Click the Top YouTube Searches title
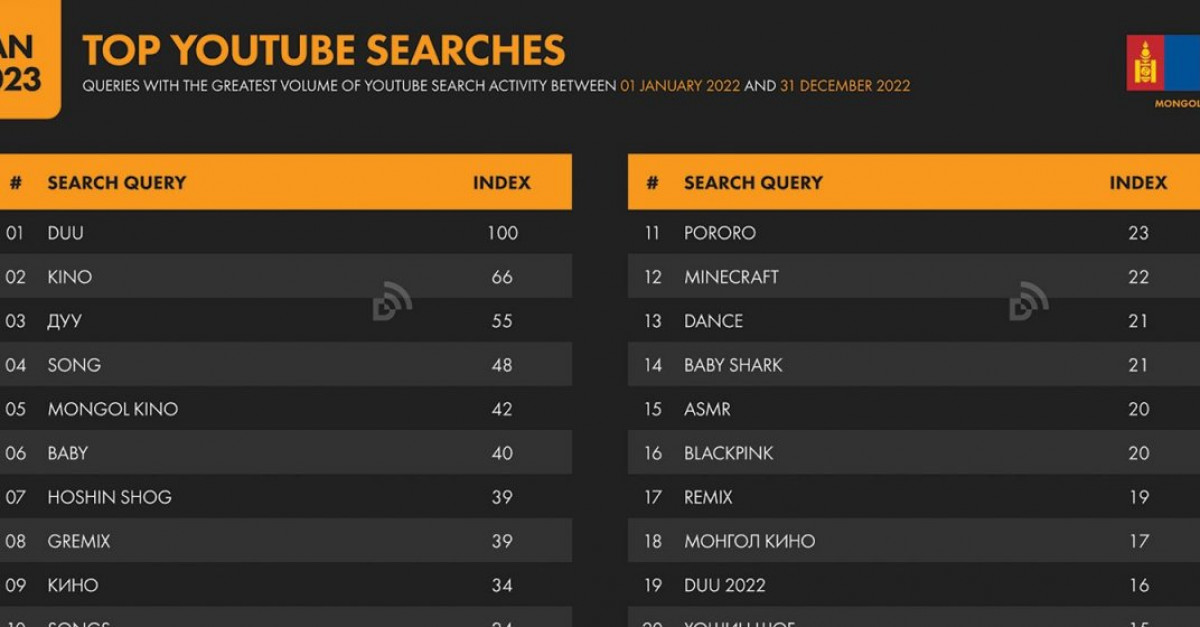 323,51
